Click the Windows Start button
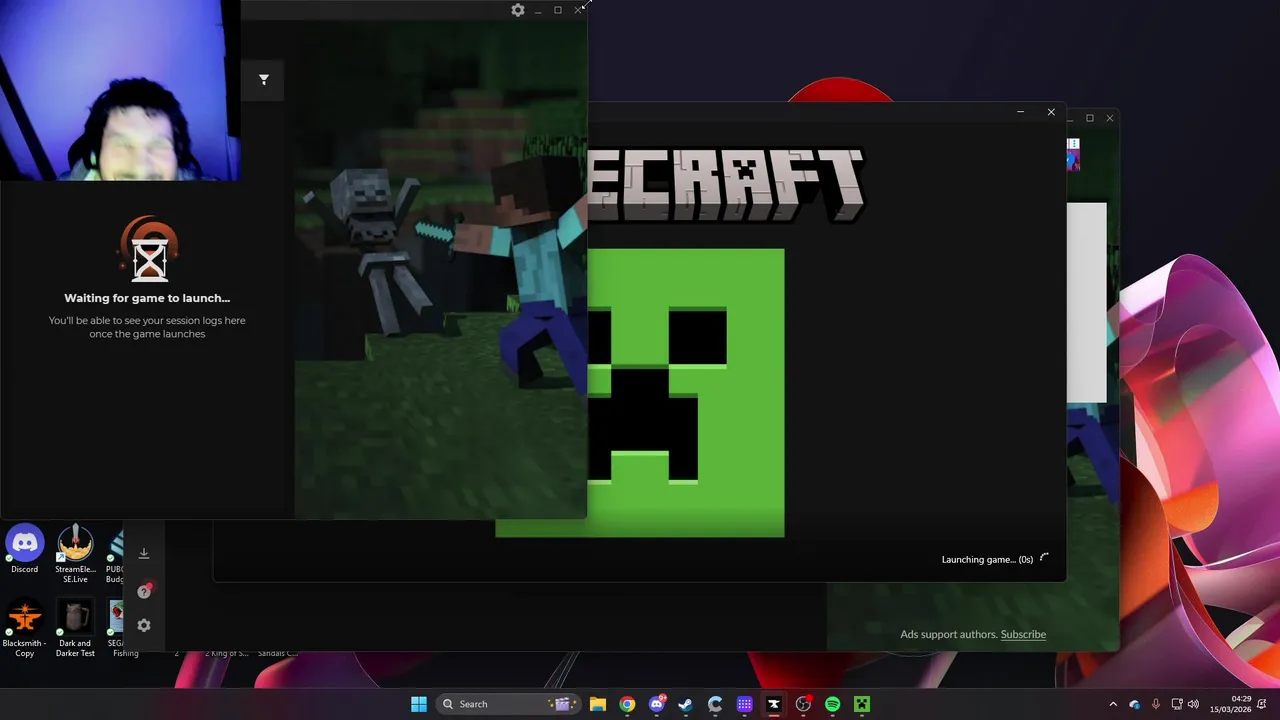 coord(419,704)
